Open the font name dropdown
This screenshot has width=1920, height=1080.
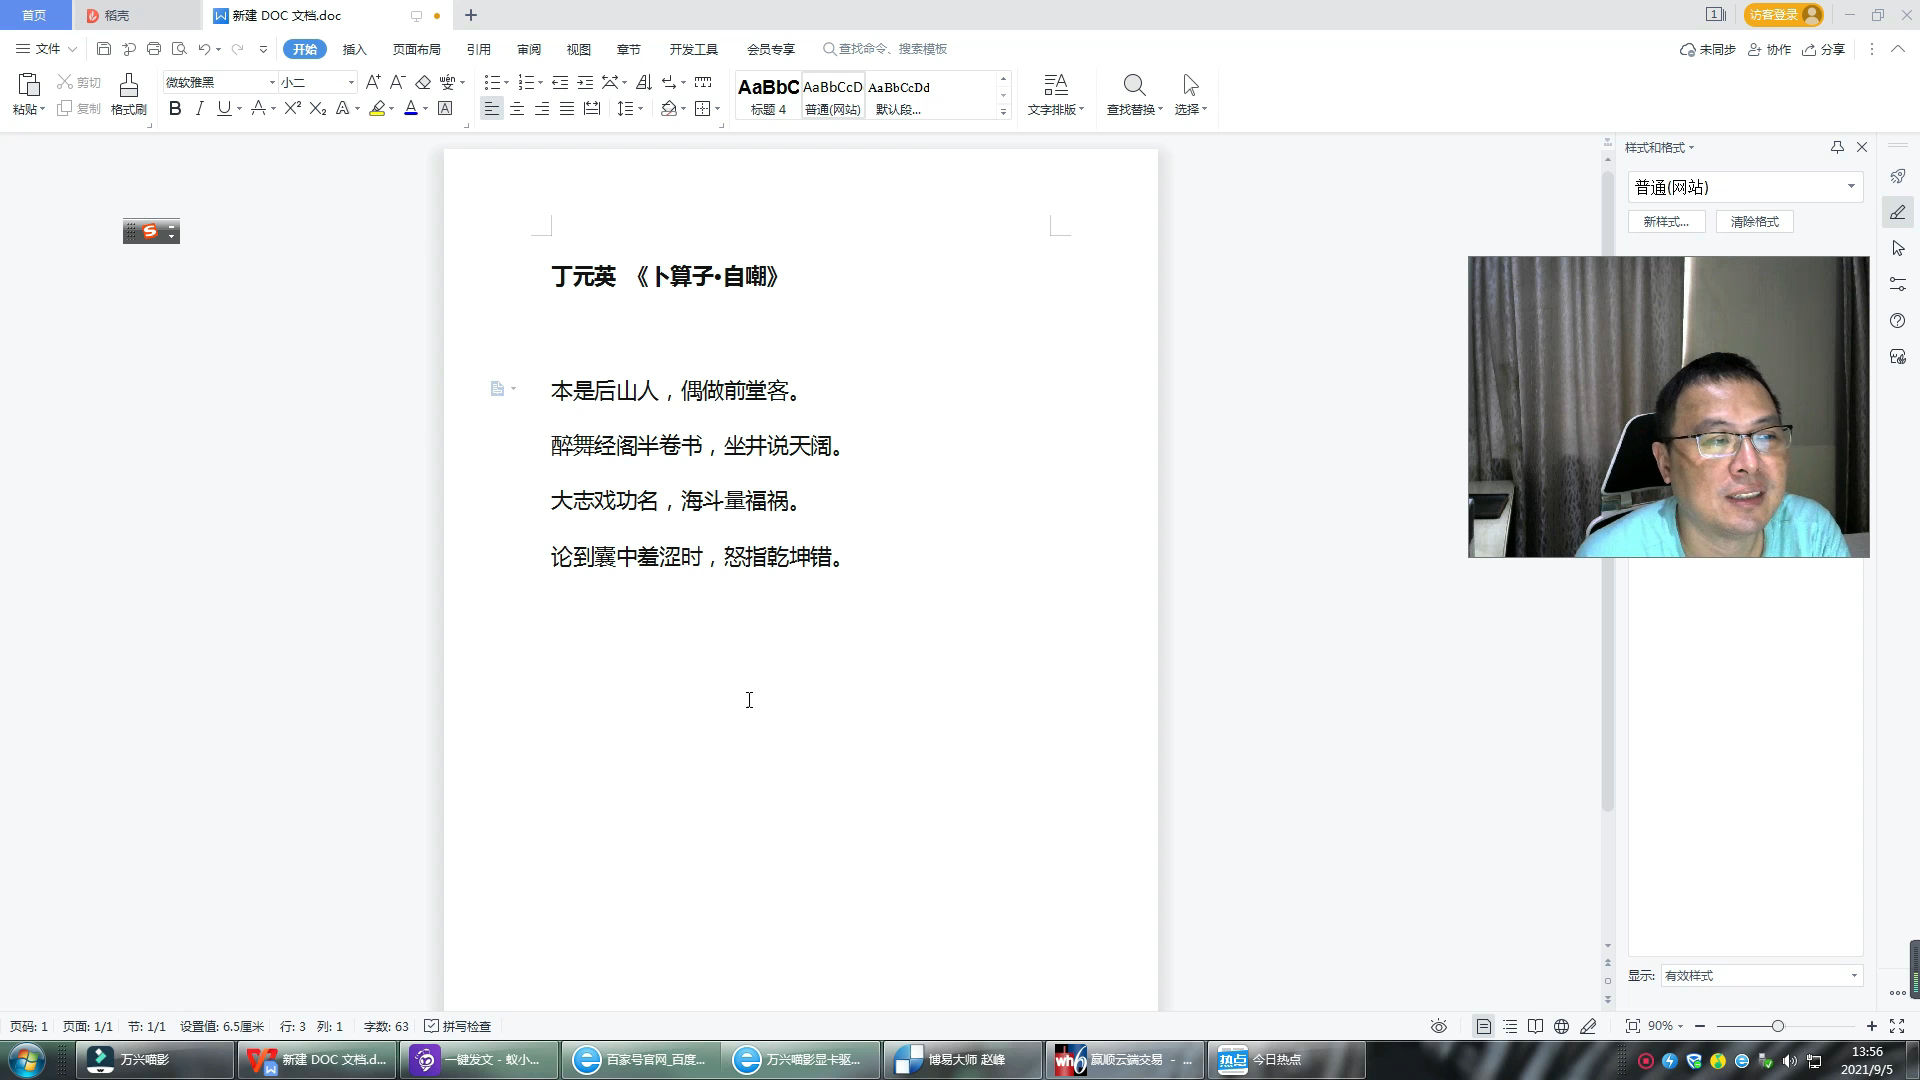[x=272, y=82]
